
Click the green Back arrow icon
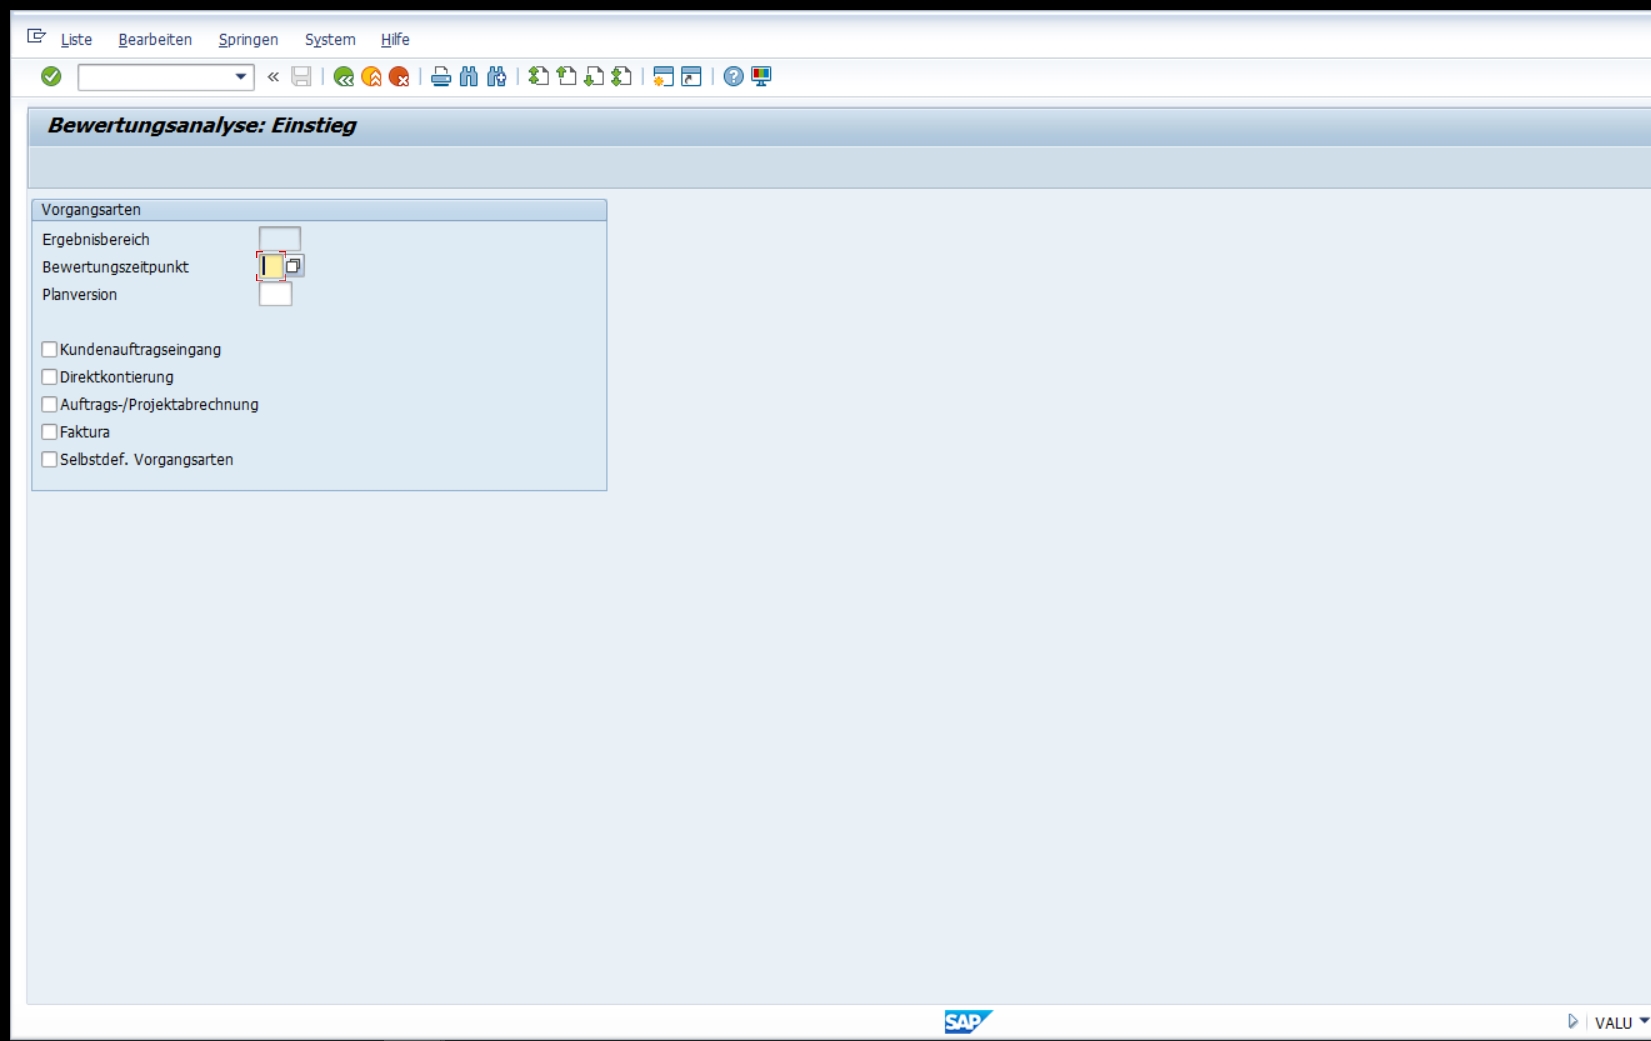pos(343,77)
